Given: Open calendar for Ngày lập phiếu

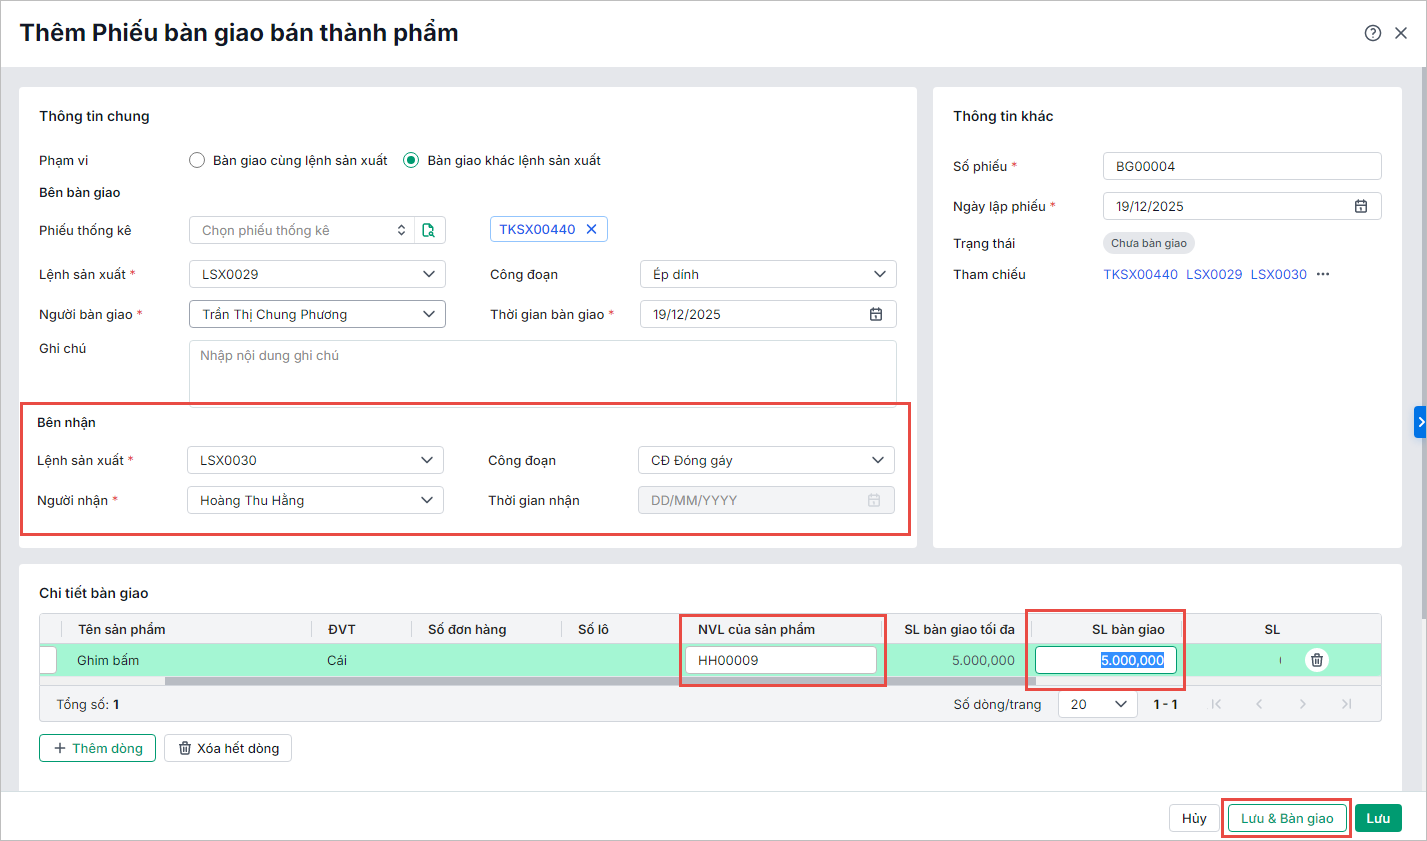Looking at the screenshot, I should 1360,206.
